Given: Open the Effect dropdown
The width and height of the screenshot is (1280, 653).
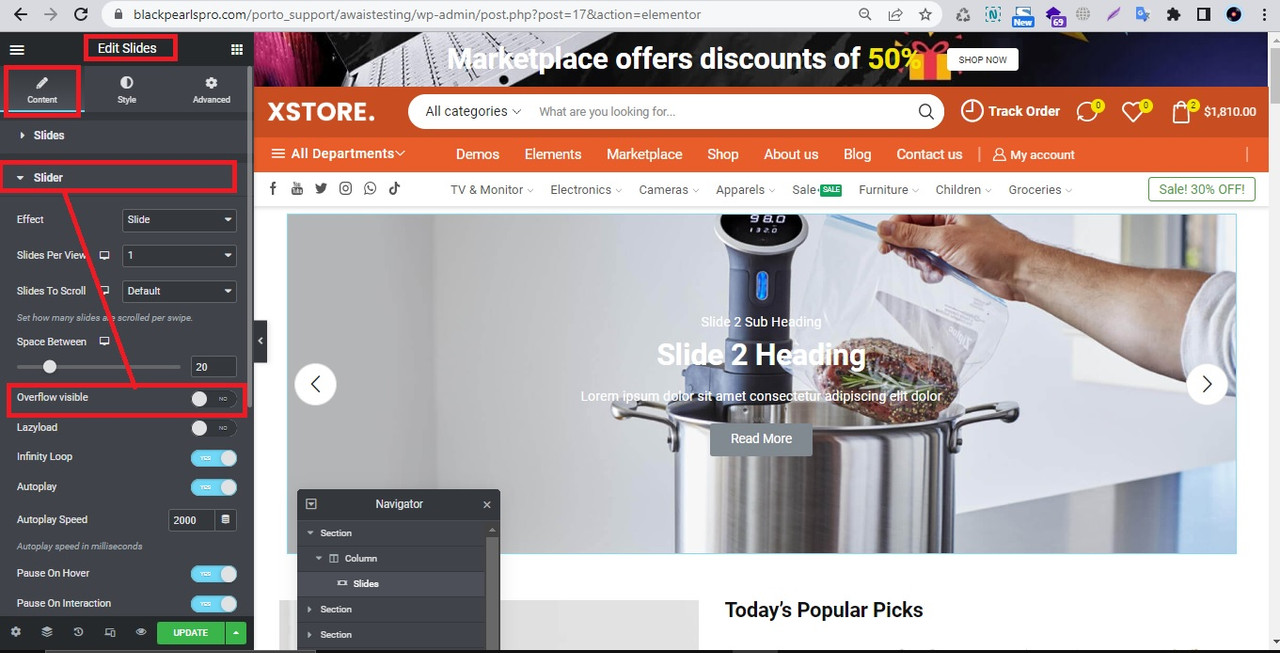Looking at the screenshot, I should pyautogui.click(x=179, y=219).
